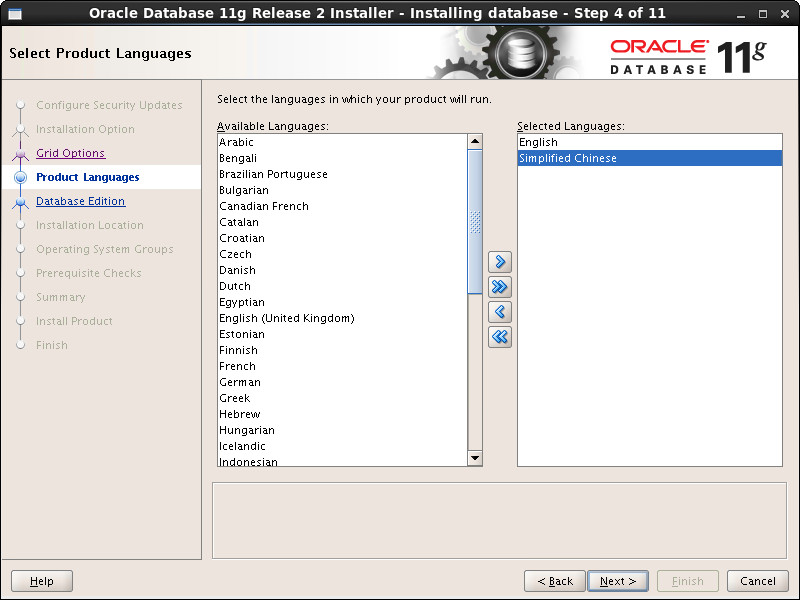Pick Croatian in Available Languages

(342, 238)
